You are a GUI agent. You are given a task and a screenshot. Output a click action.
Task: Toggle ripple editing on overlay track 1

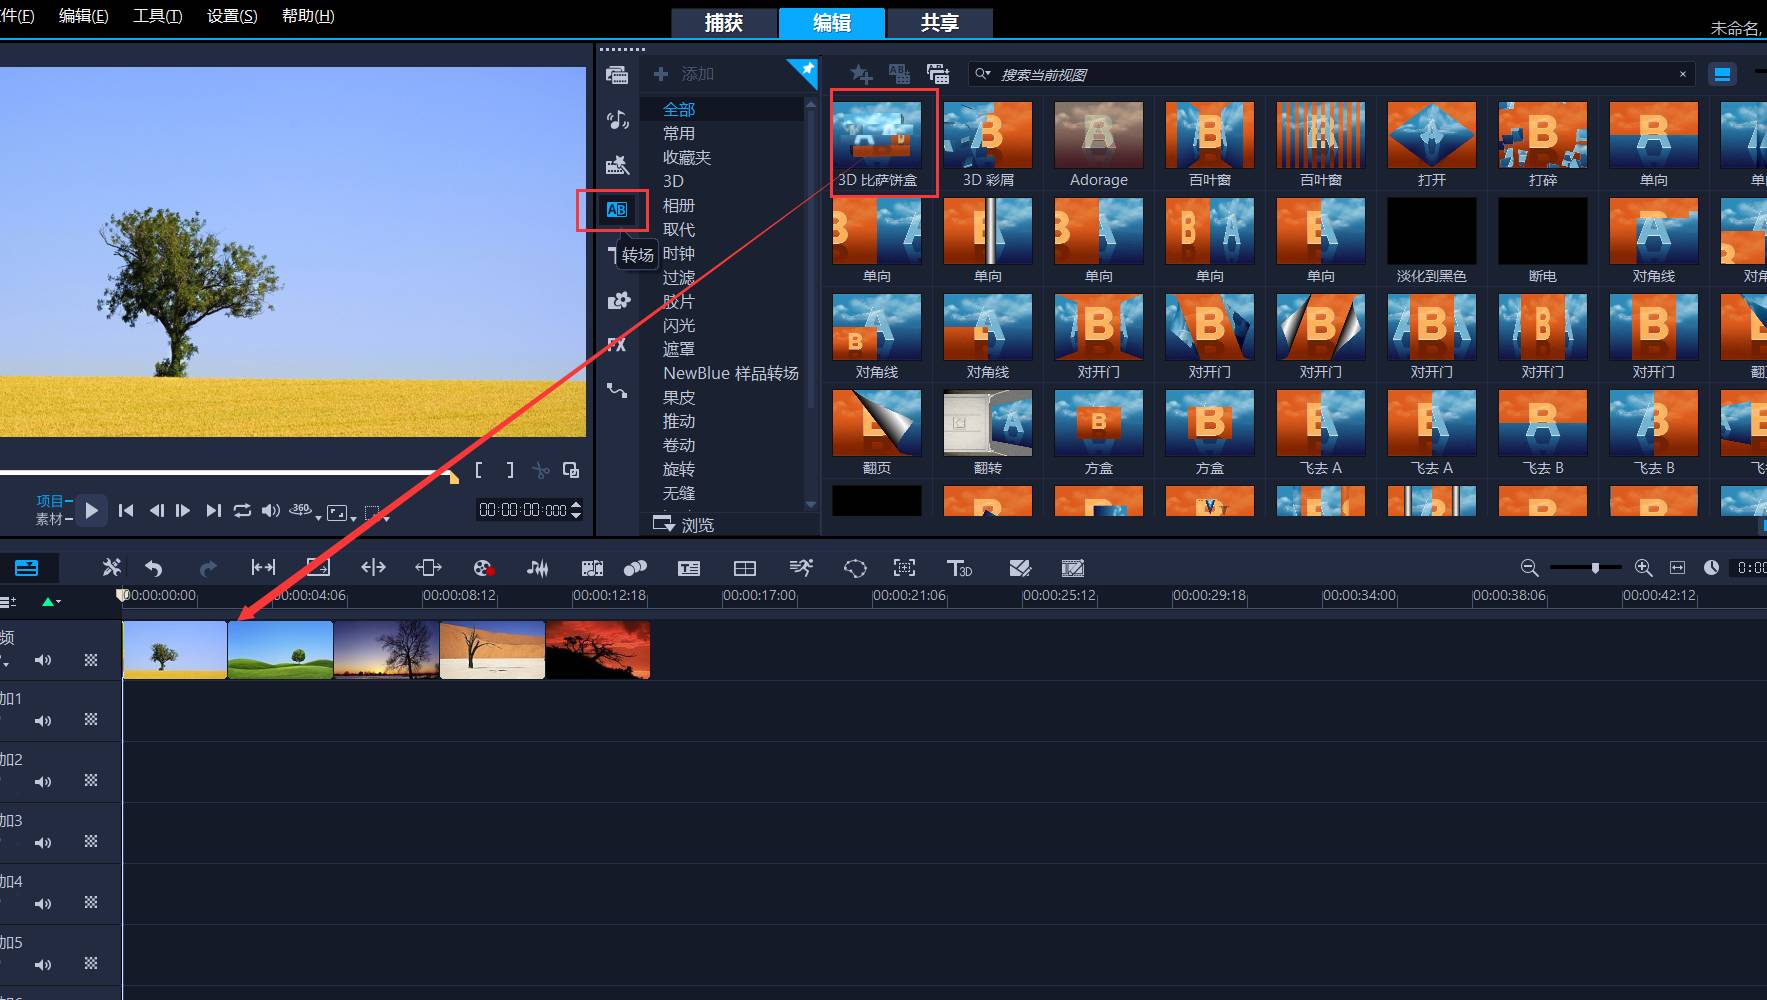pyautogui.click(x=91, y=720)
